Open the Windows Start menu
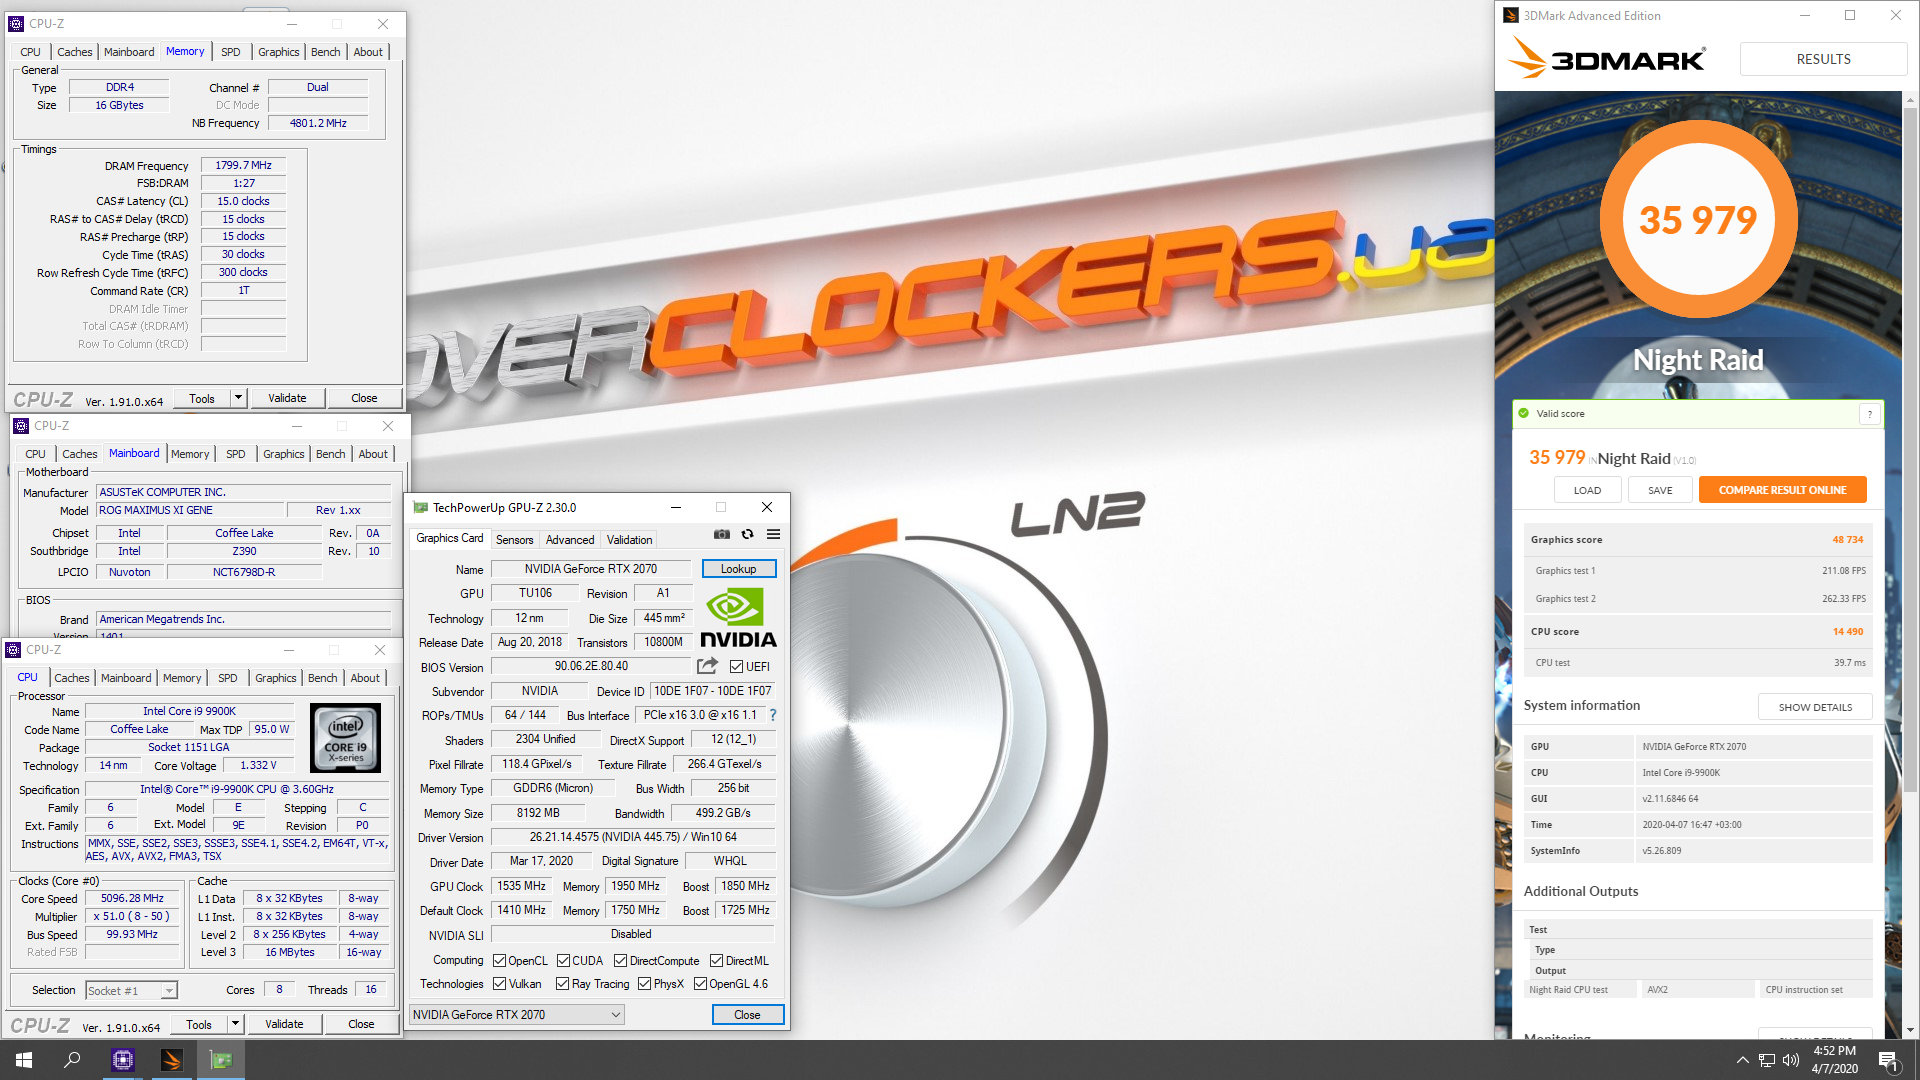The width and height of the screenshot is (1920, 1080). coord(24,1060)
